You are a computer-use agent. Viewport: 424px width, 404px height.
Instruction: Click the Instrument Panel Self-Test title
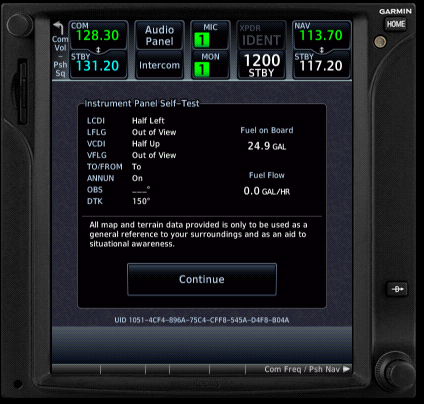tap(142, 103)
